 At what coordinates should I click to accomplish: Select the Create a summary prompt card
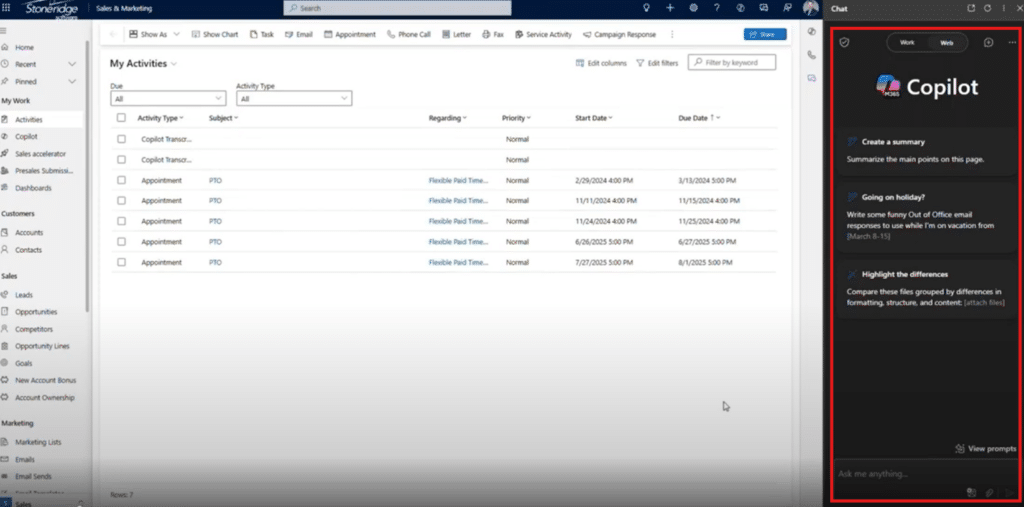(926, 151)
